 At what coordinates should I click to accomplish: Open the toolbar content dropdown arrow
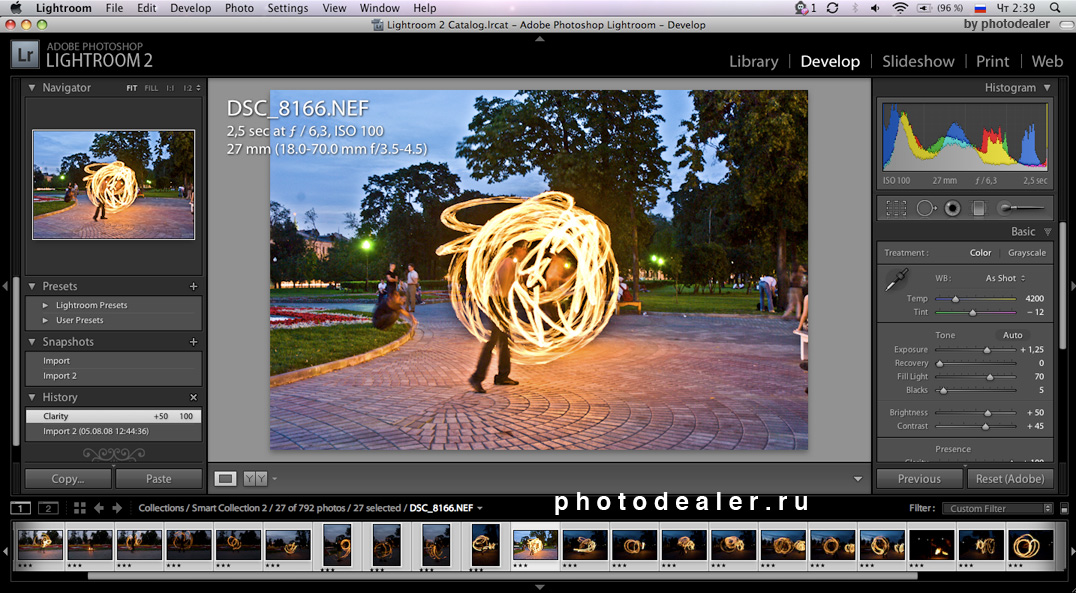coord(858,478)
